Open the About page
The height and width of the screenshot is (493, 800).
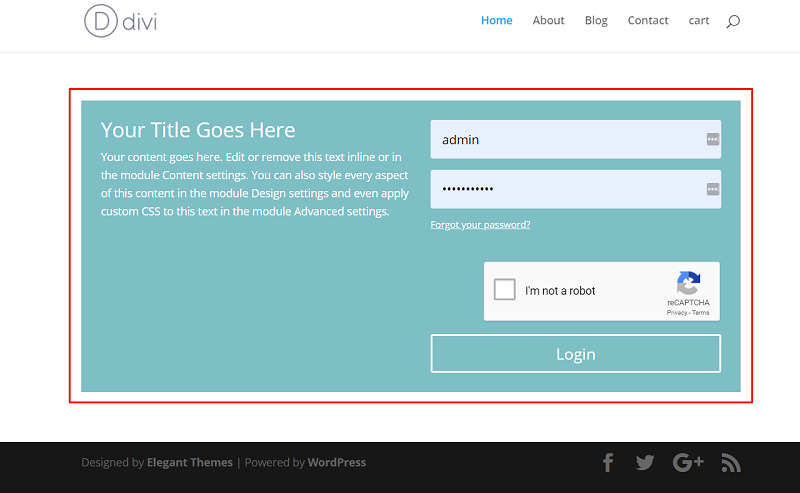tap(548, 20)
